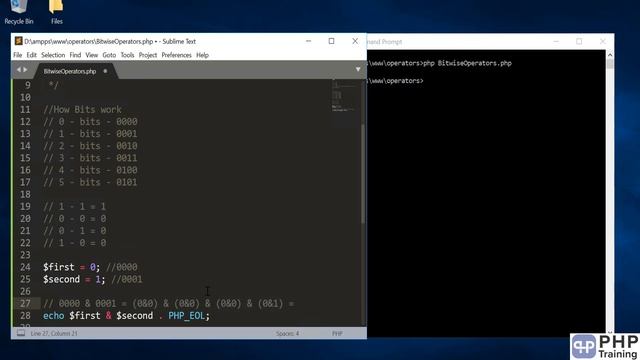The image size is (640, 360).
Task: Click the '// 1 - 0 = 0' comment line
Action: (75, 243)
